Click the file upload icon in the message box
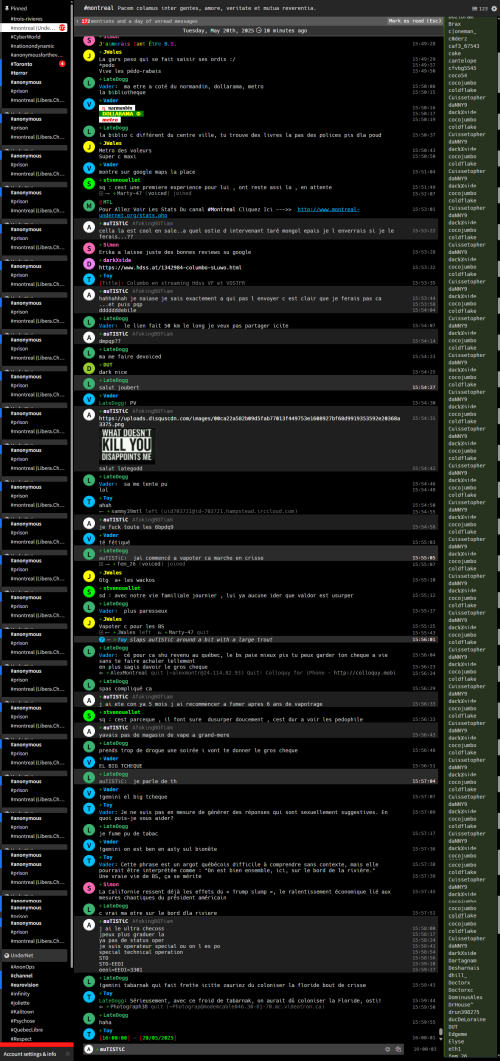This screenshot has width=500, height=1061. (399, 1049)
